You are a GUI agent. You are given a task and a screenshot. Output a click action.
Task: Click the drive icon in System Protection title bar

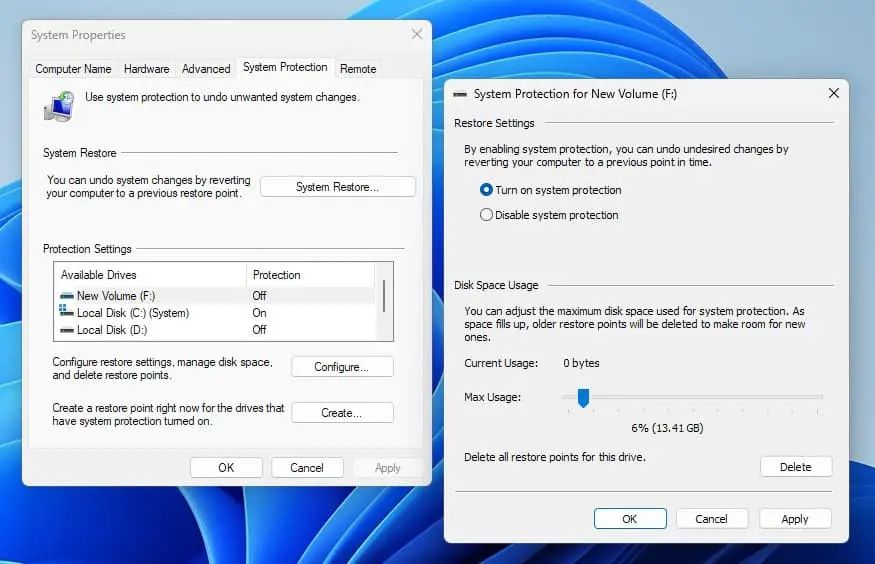(x=460, y=94)
